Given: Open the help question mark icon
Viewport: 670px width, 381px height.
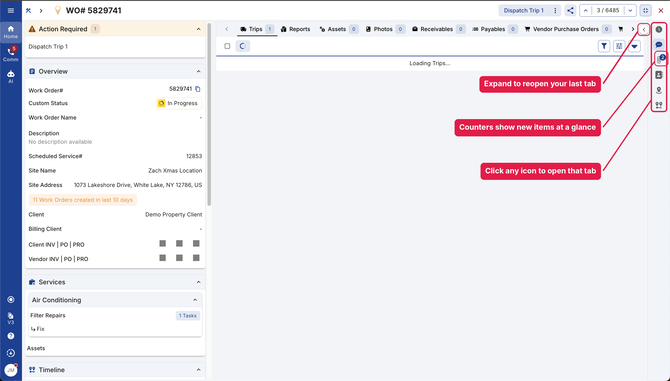Looking at the screenshot, I should click(x=11, y=336).
